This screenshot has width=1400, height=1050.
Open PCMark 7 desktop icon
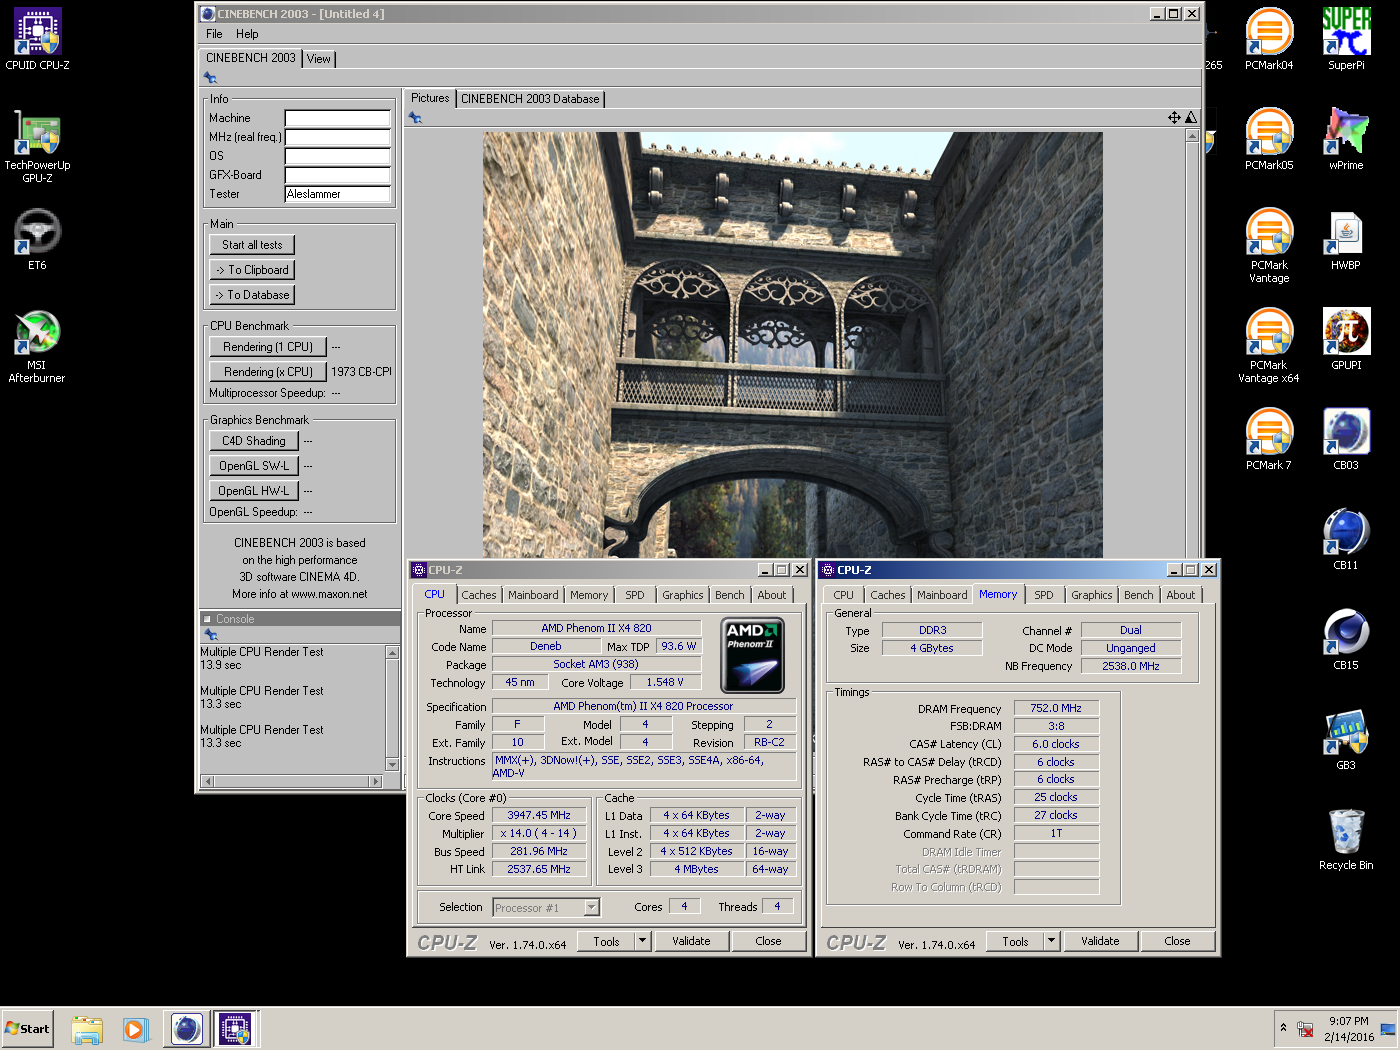click(x=1269, y=439)
